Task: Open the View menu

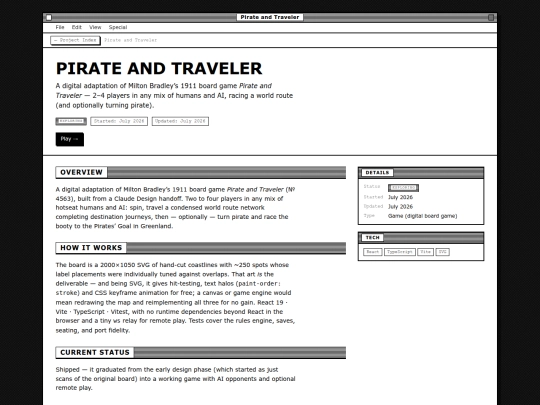Action: (x=95, y=27)
